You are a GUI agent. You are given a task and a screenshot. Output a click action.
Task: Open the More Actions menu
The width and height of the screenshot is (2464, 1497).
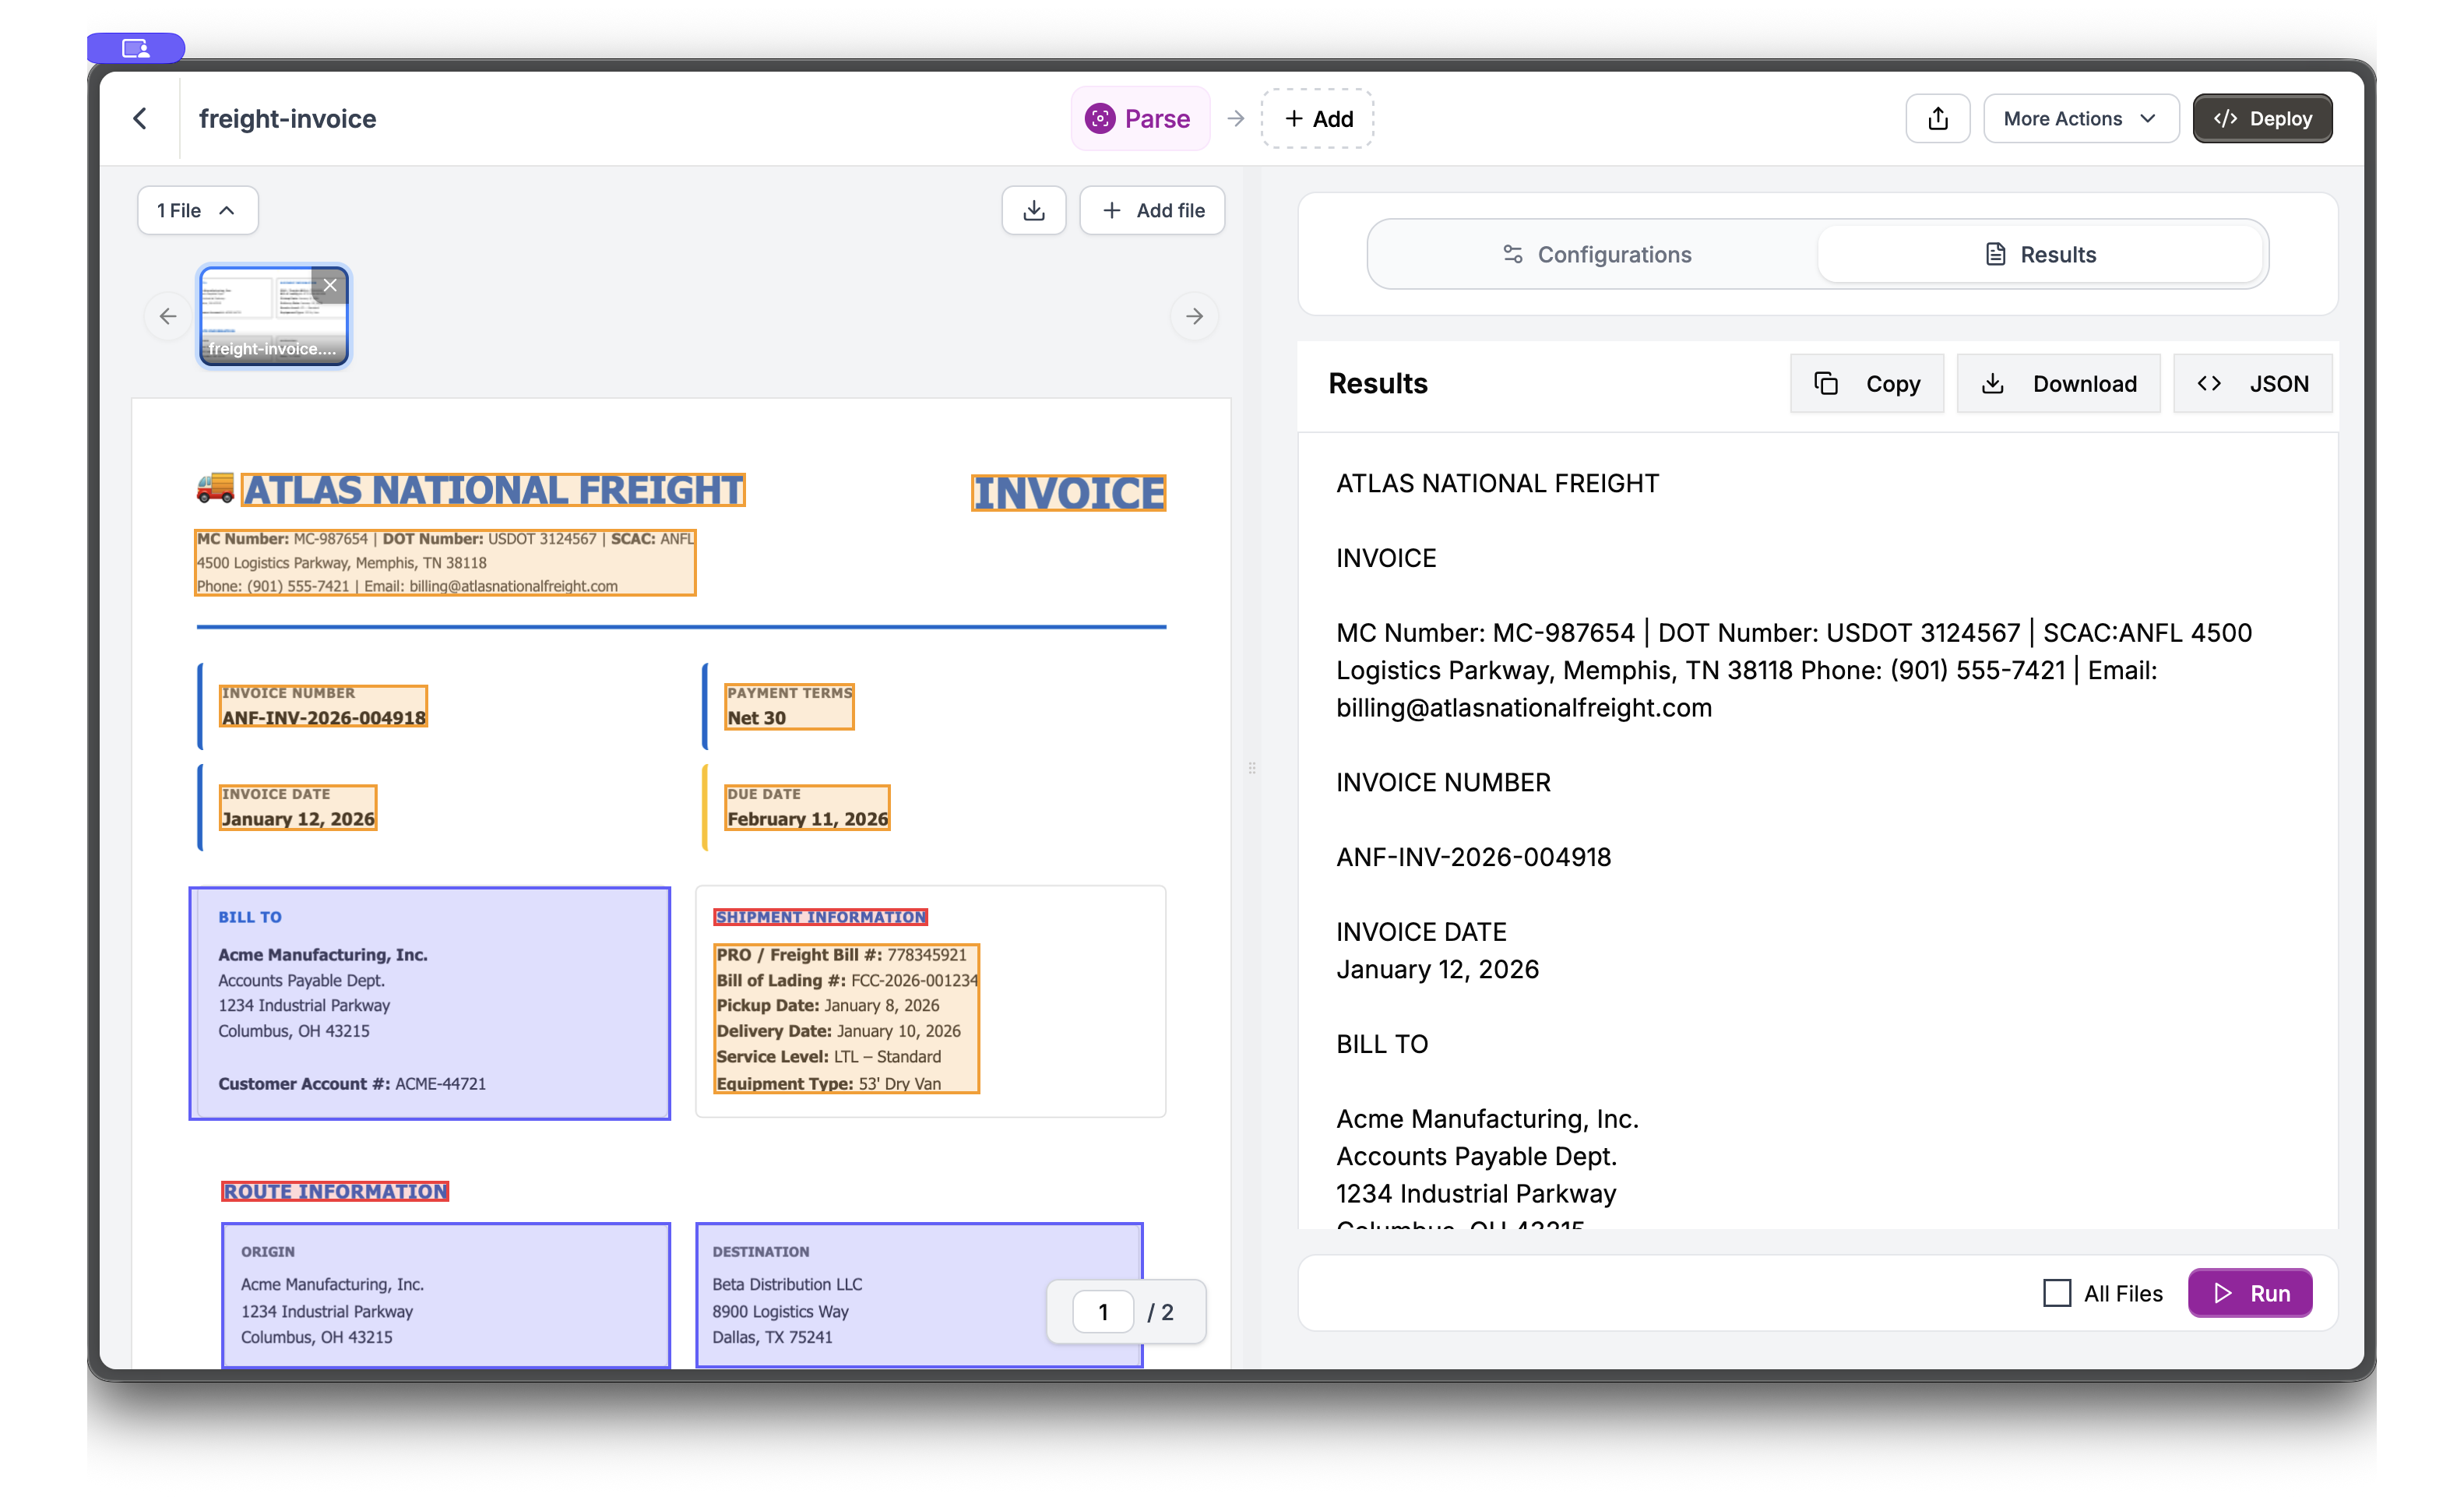2080,118
